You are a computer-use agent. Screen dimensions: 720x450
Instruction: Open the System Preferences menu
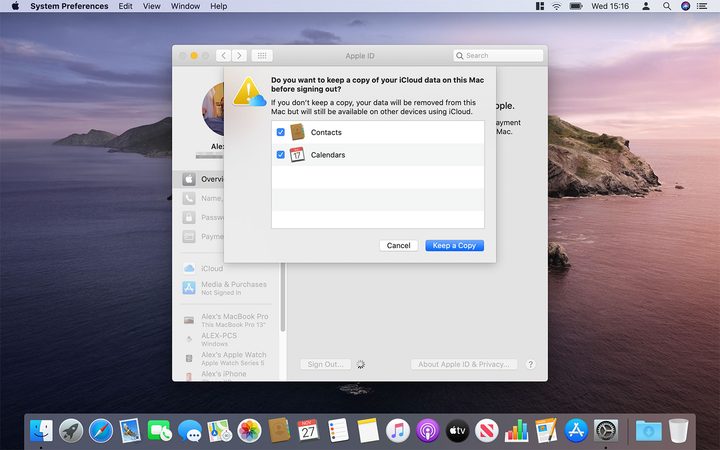[x=69, y=6]
